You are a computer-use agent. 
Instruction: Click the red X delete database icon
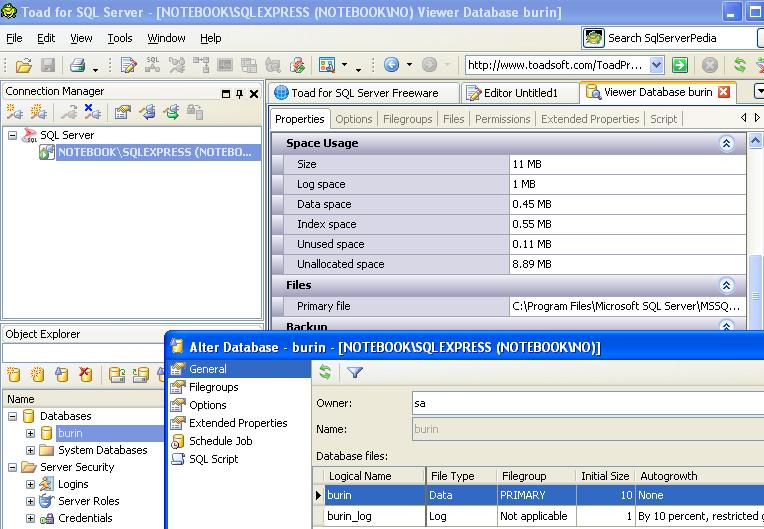pyautogui.click(x=86, y=375)
